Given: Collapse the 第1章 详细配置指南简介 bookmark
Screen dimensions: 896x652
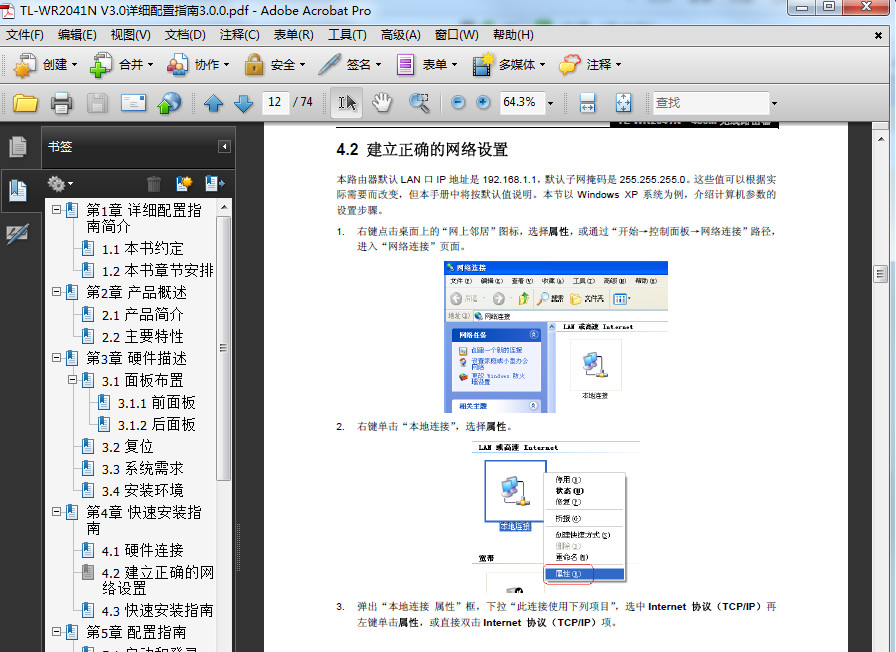Looking at the screenshot, I should [57, 210].
